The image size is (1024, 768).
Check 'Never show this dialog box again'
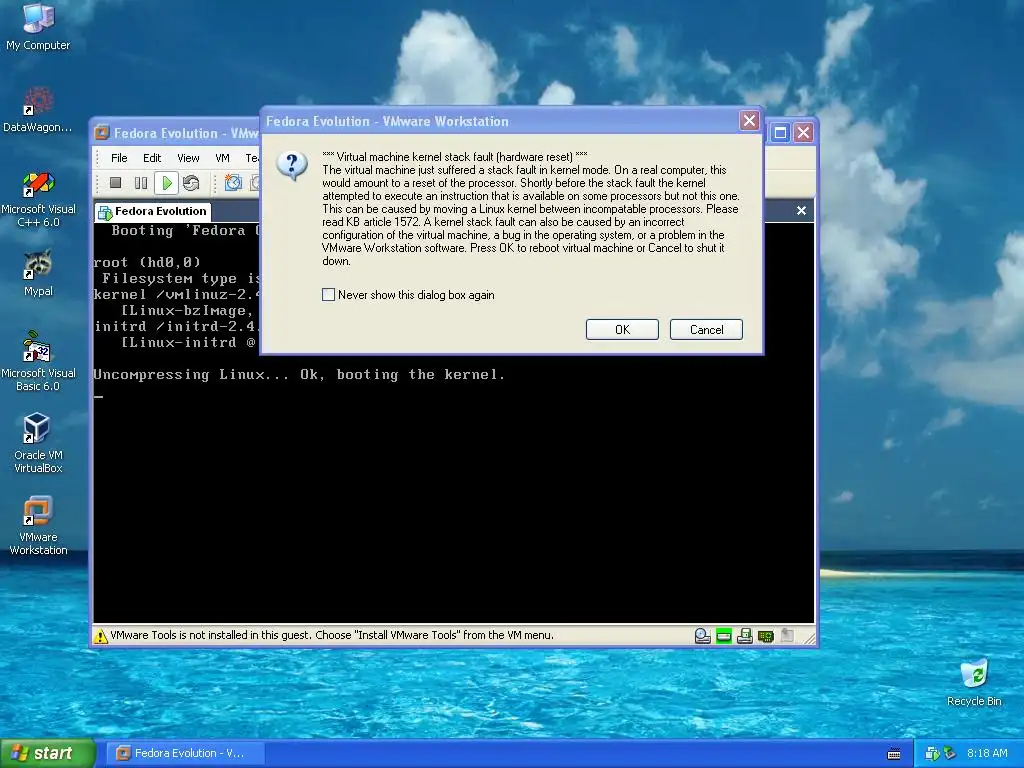328,295
